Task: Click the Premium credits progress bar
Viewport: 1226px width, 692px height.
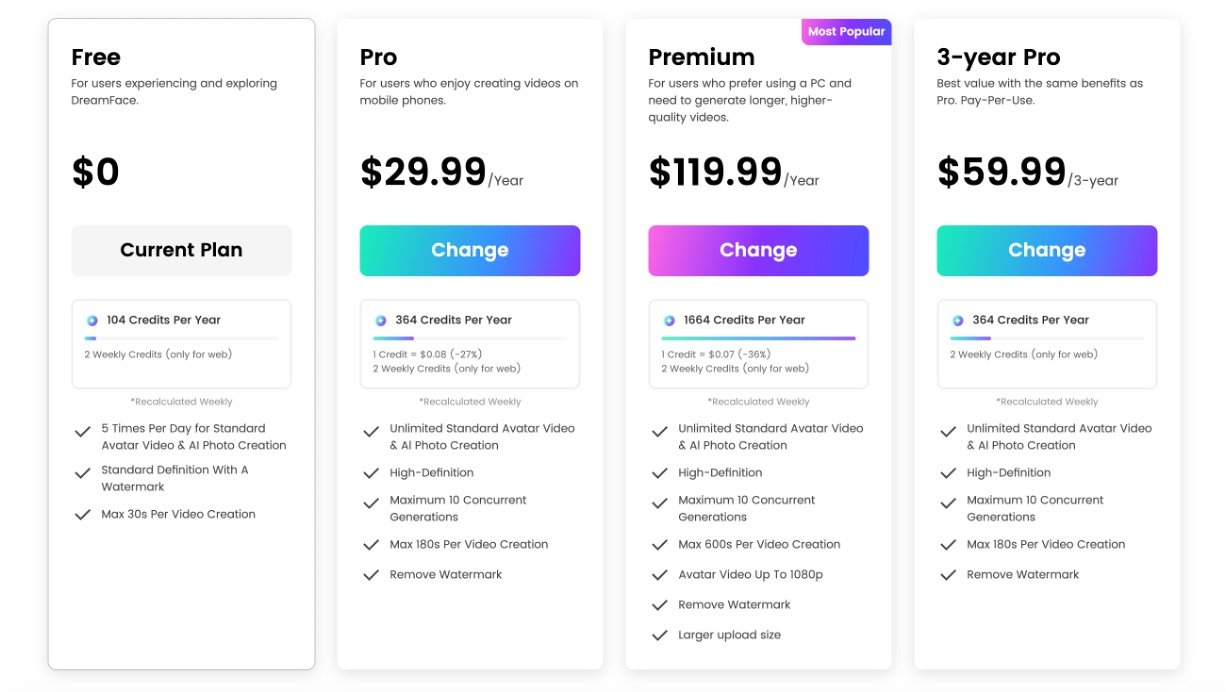Action: point(758,338)
